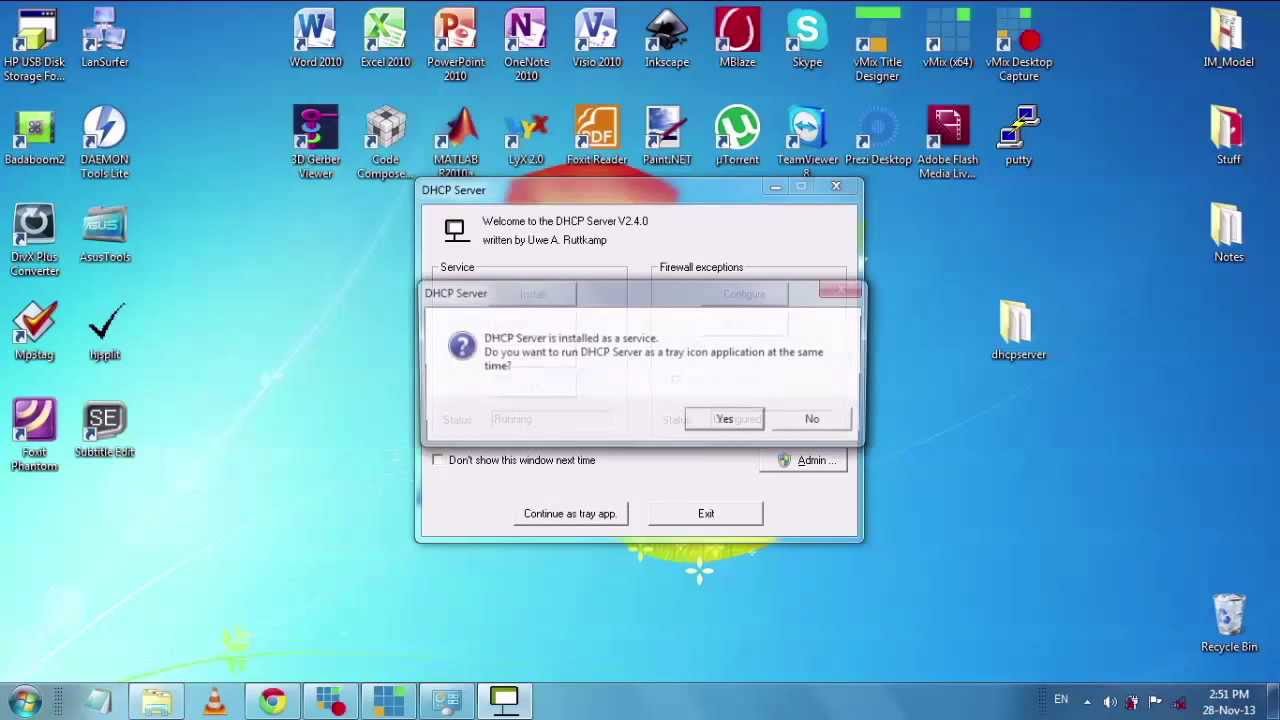1280x720 pixels.
Task: Show hidden system tray icons
Action: click(1087, 702)
